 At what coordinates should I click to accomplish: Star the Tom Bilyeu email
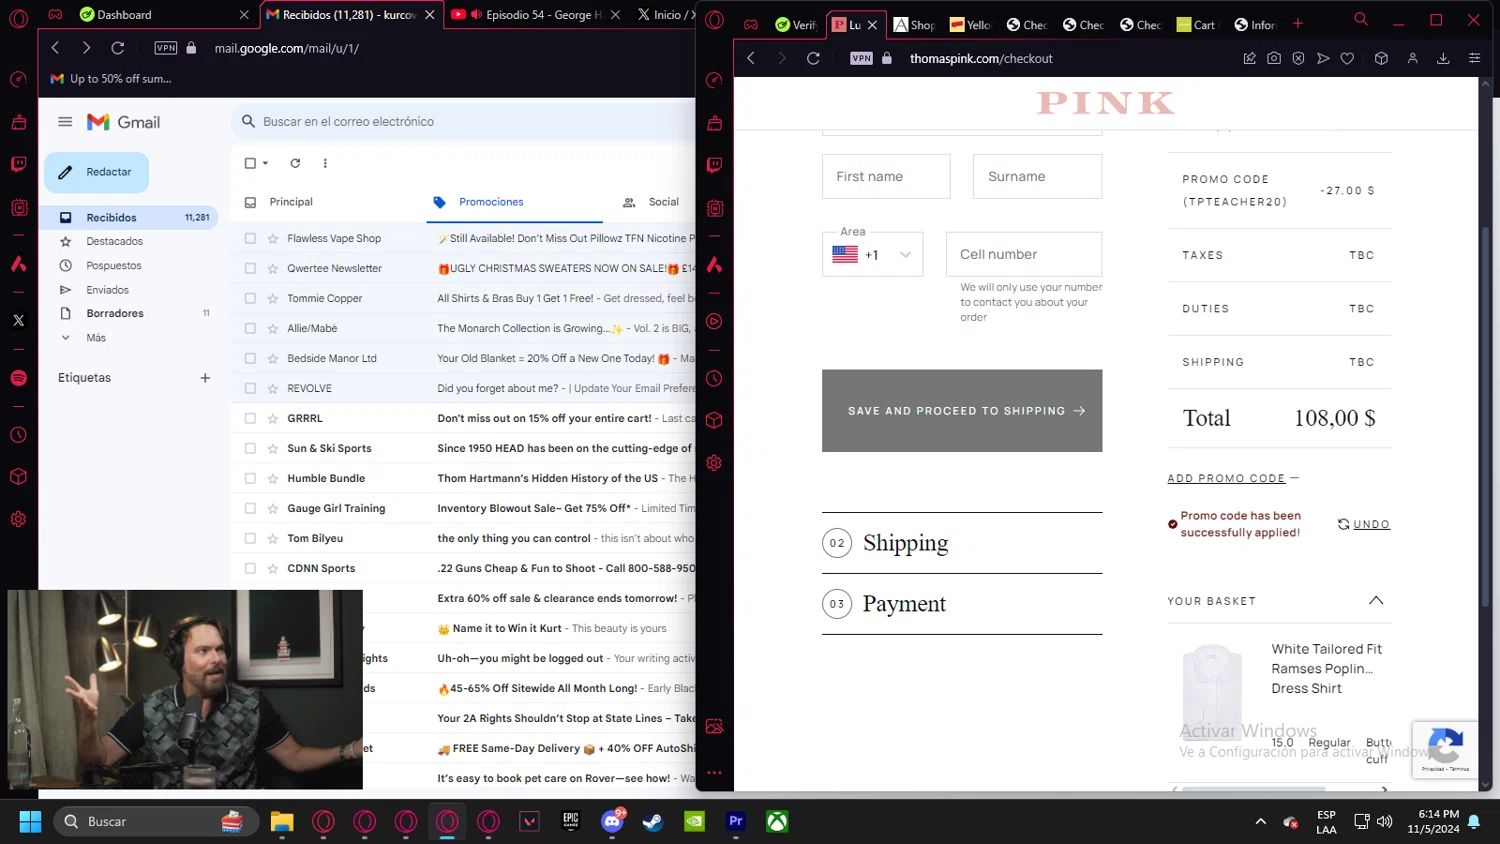272,538
